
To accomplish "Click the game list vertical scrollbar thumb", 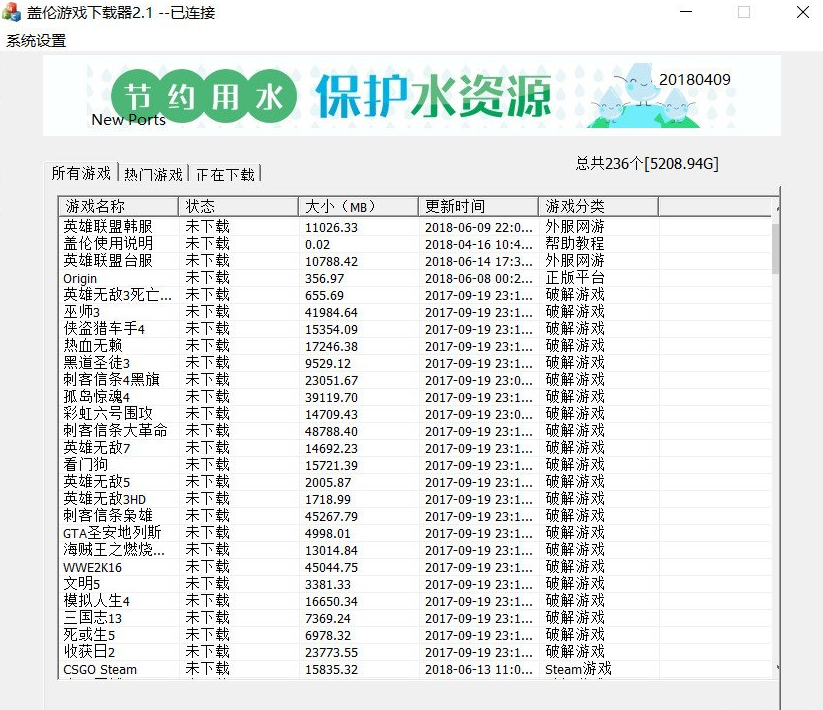I will 775,248.
